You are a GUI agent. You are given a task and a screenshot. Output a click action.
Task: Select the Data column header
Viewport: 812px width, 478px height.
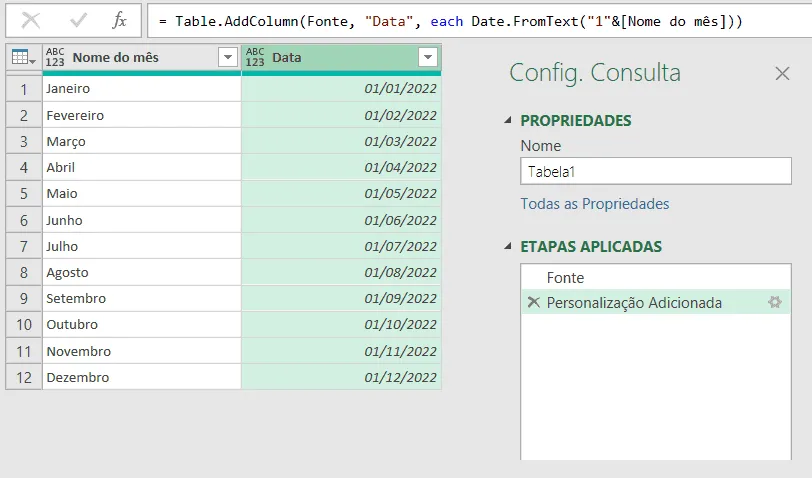[341, 57]
